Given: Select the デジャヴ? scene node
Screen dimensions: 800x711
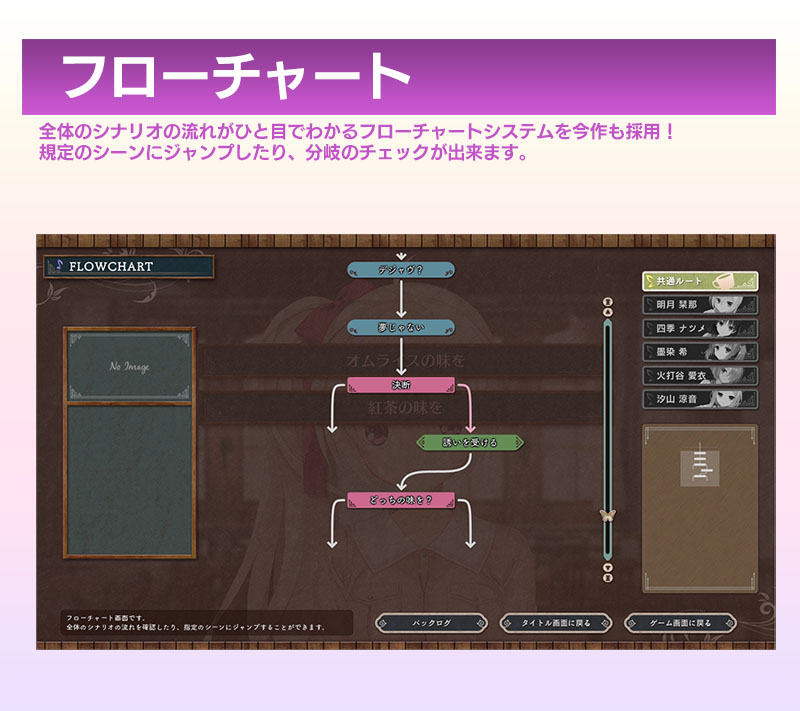Looking at the screenshot, I should point(401,269).
